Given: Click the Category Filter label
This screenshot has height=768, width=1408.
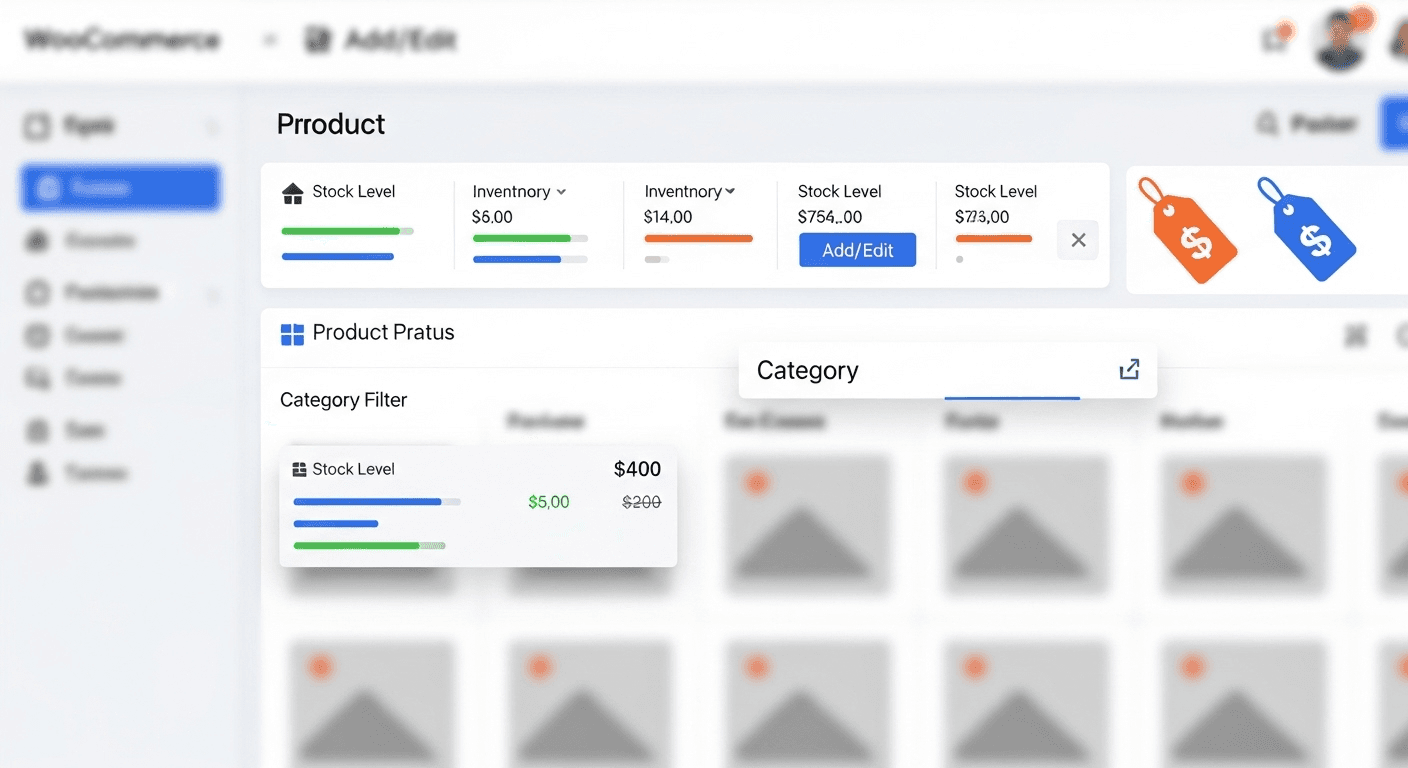Looking at the screenshot, I should tap(343, 400).
